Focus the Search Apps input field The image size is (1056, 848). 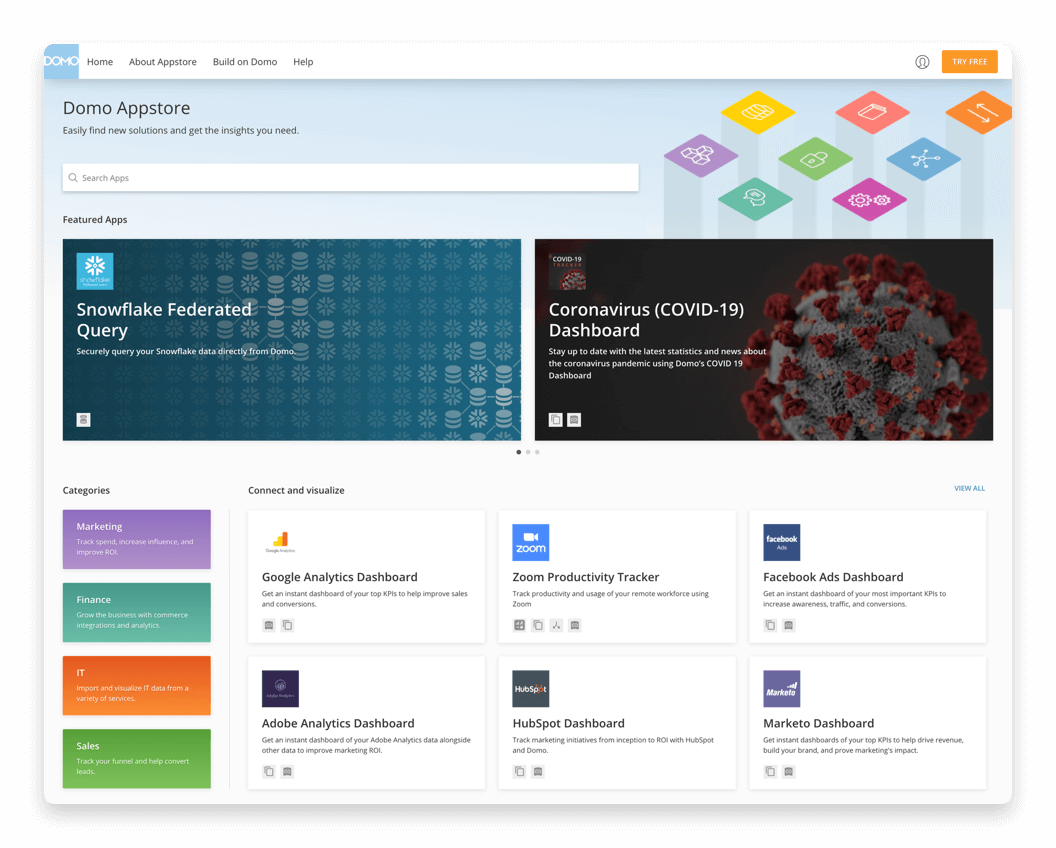click(350, 178)
